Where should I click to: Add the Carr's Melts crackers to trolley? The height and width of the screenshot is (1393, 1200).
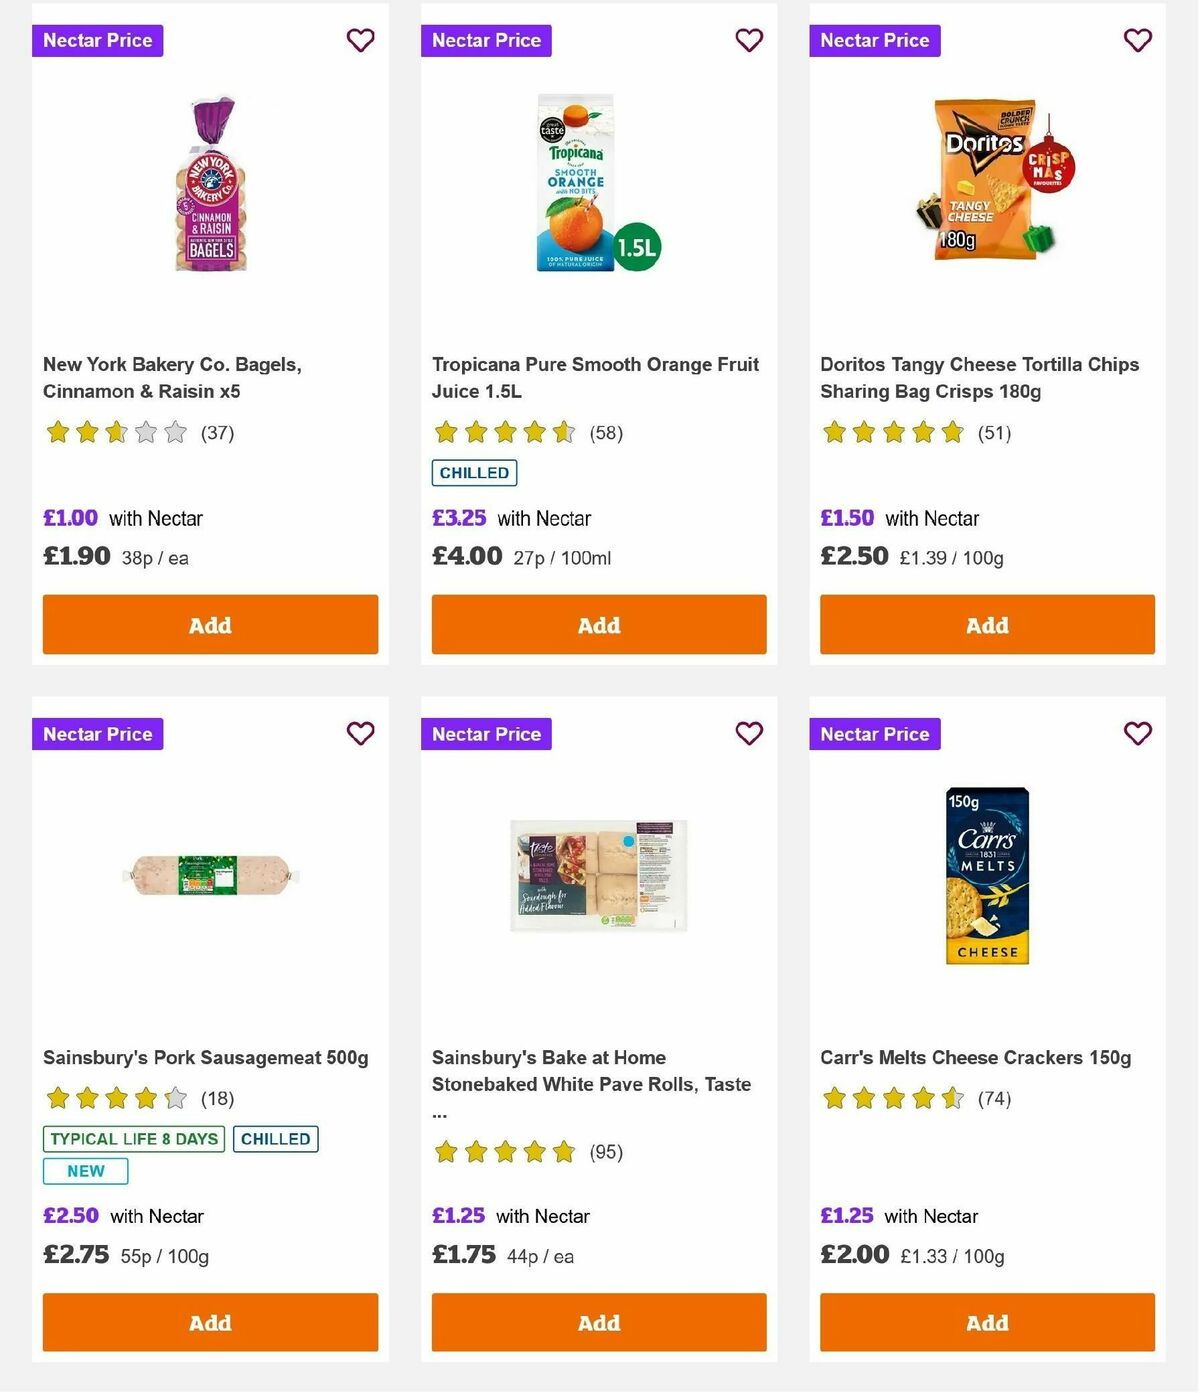987,1322
